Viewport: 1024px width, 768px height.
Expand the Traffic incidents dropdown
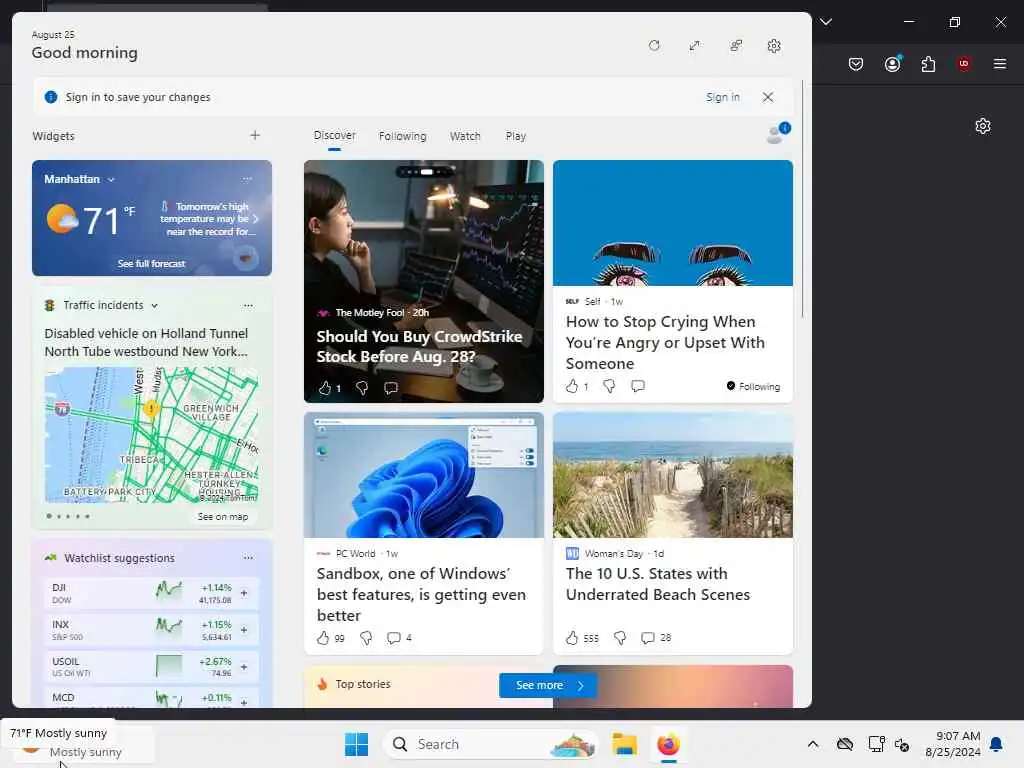pos(154,305)
